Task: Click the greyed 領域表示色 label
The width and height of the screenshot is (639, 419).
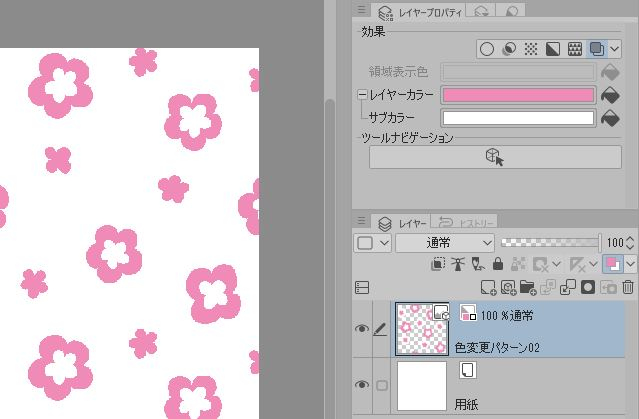Action: tap(398, 72)
